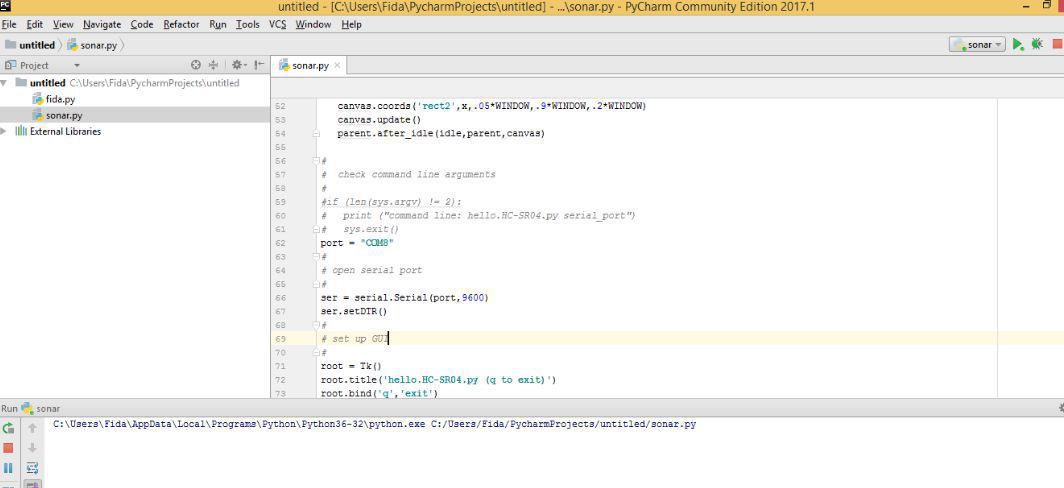Open the File menu

(9, 24)
